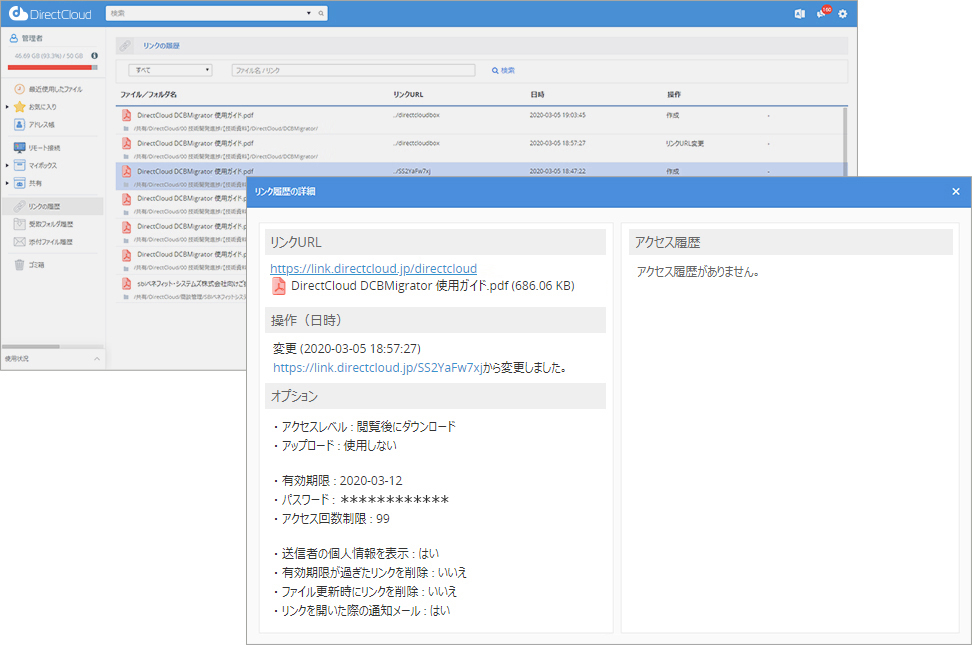Click the リンクURL変更 operation cell
Viewport: 972px width, 645px height.
coord(684,143)
